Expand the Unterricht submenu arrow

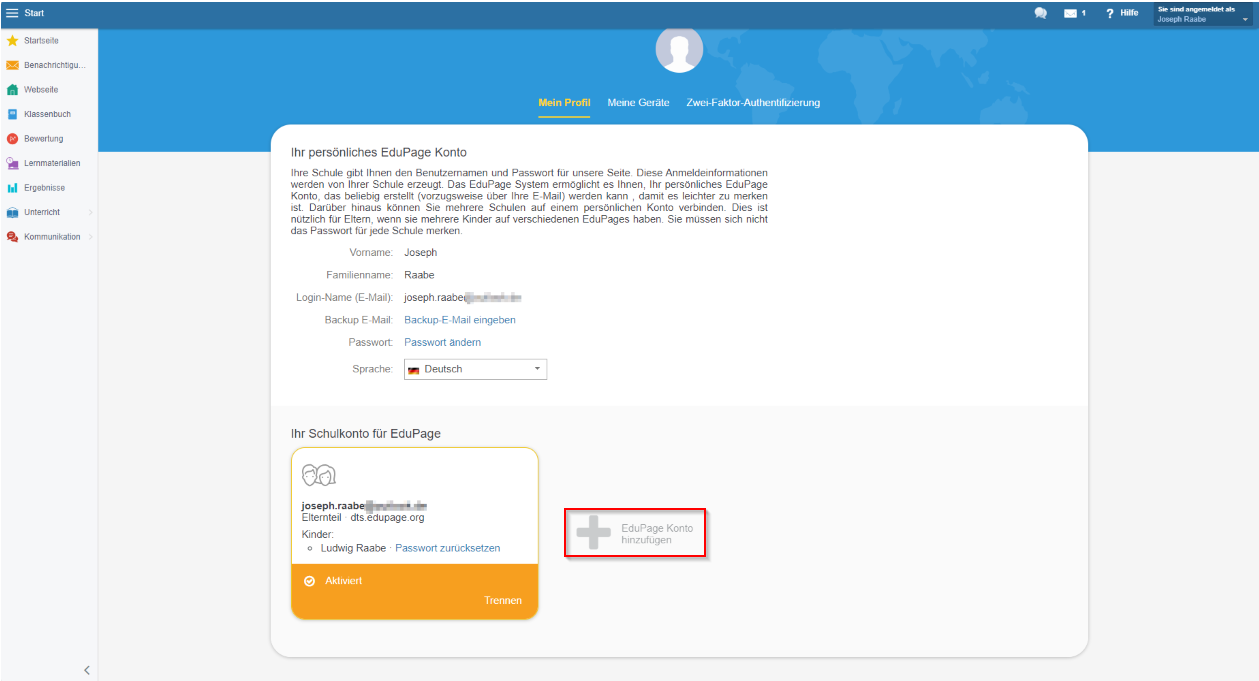[x=90, y=212]
